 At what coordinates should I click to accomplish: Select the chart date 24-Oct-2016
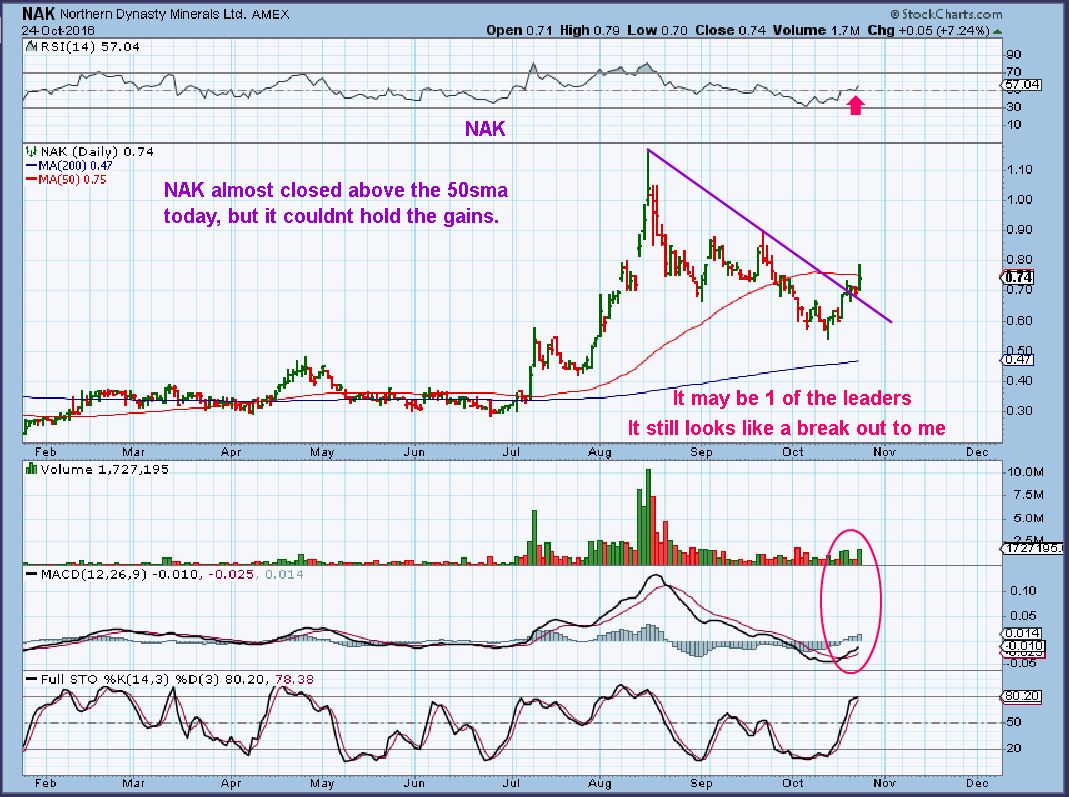[58, 31]
